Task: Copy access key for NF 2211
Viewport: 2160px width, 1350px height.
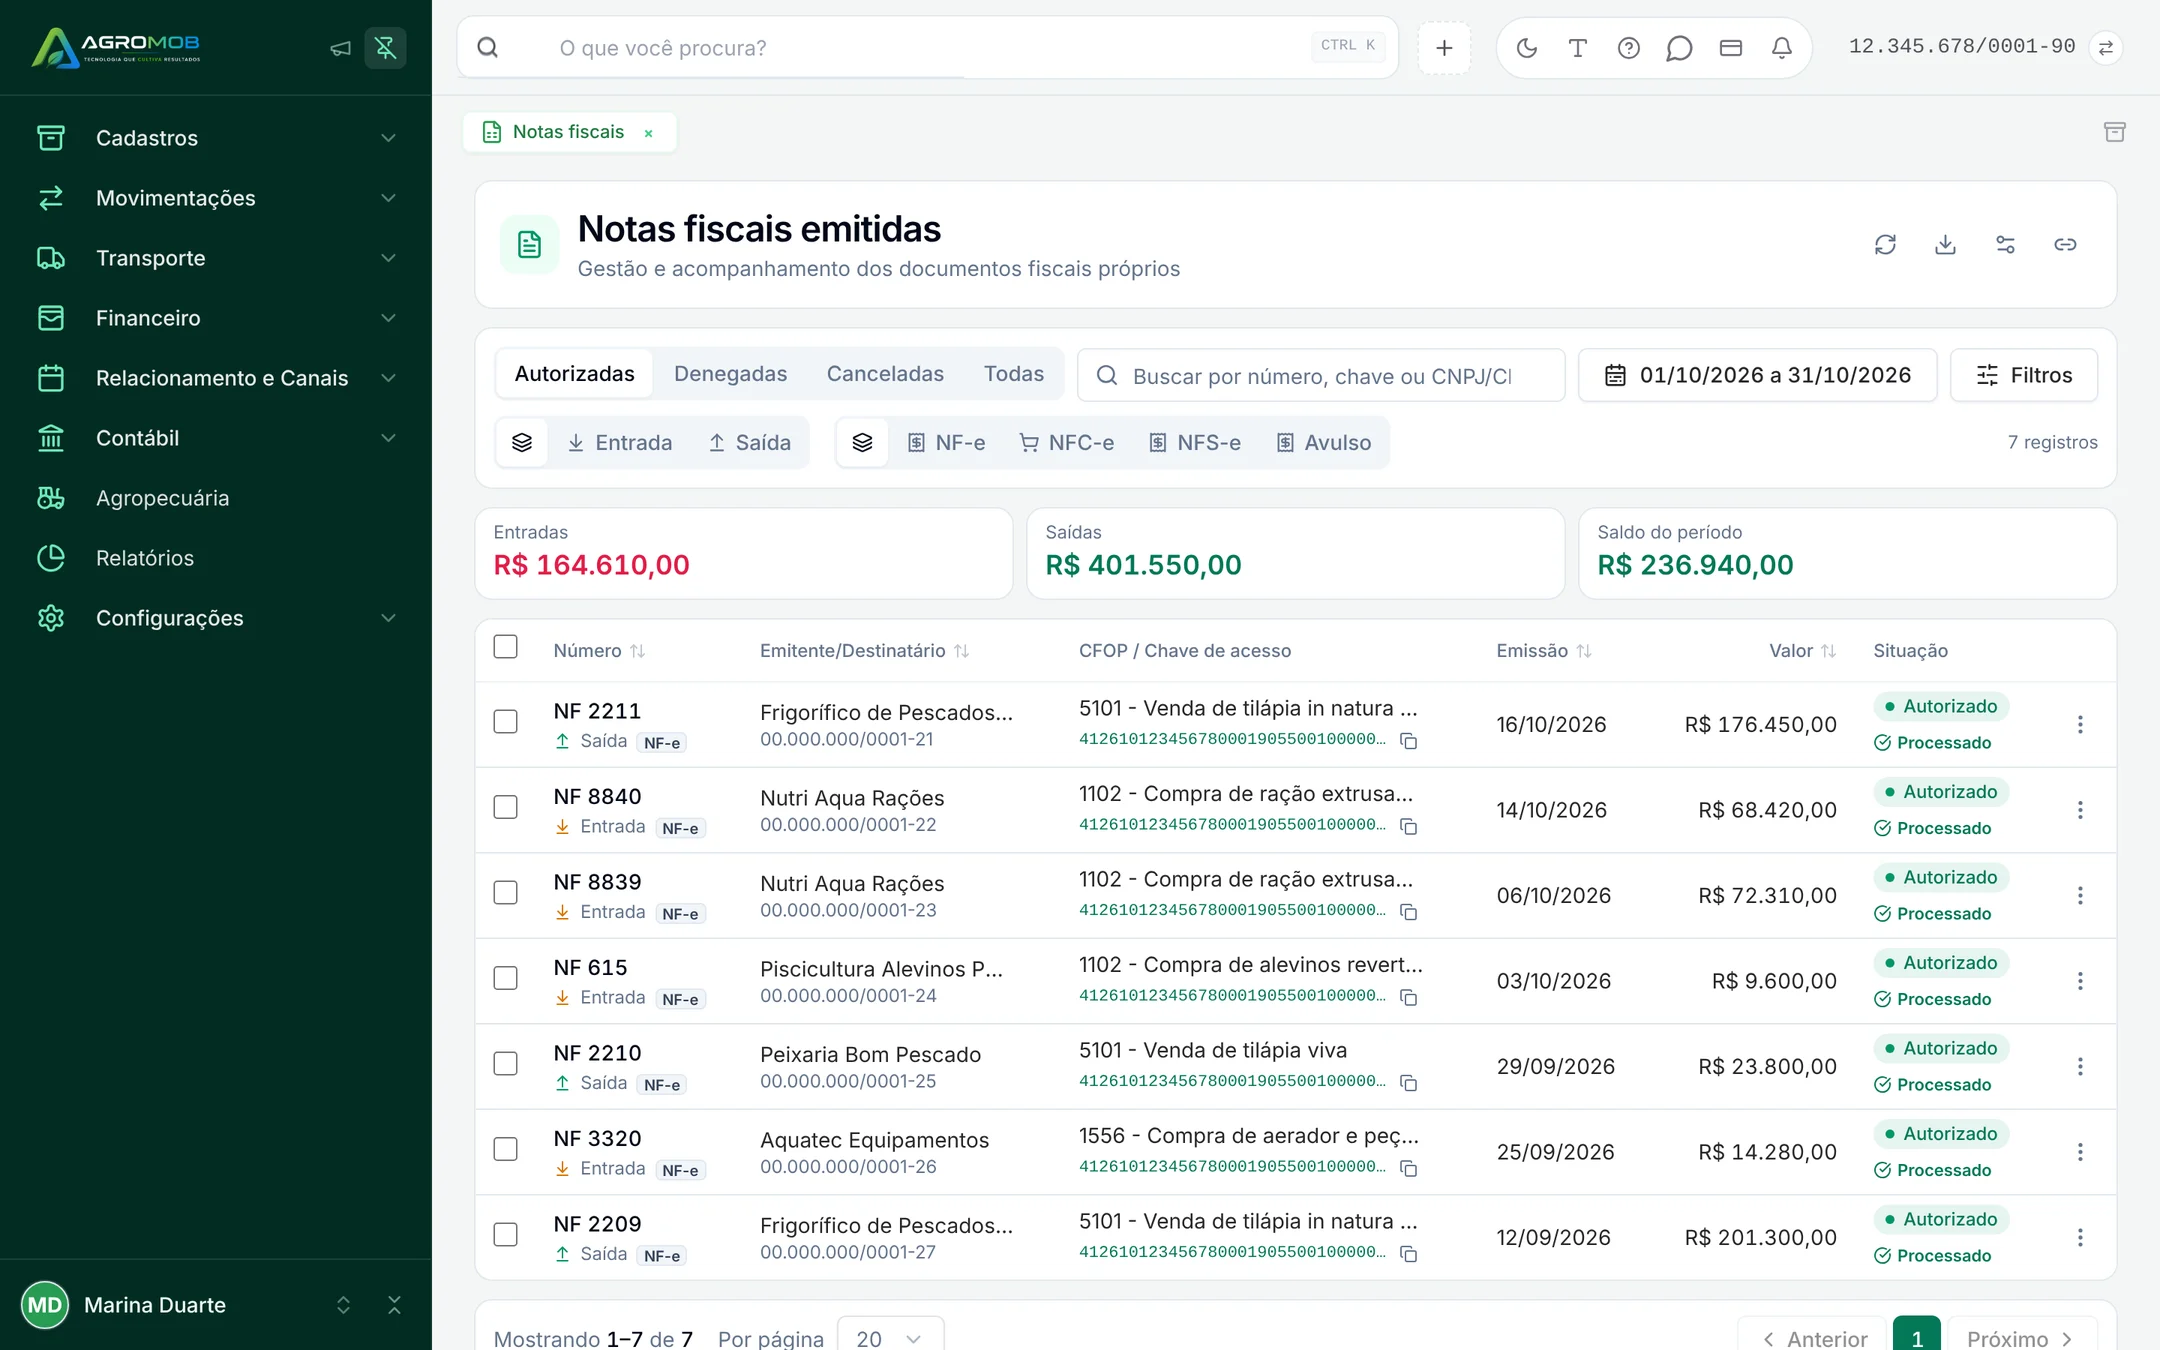Action: (x=1409, y=741)
